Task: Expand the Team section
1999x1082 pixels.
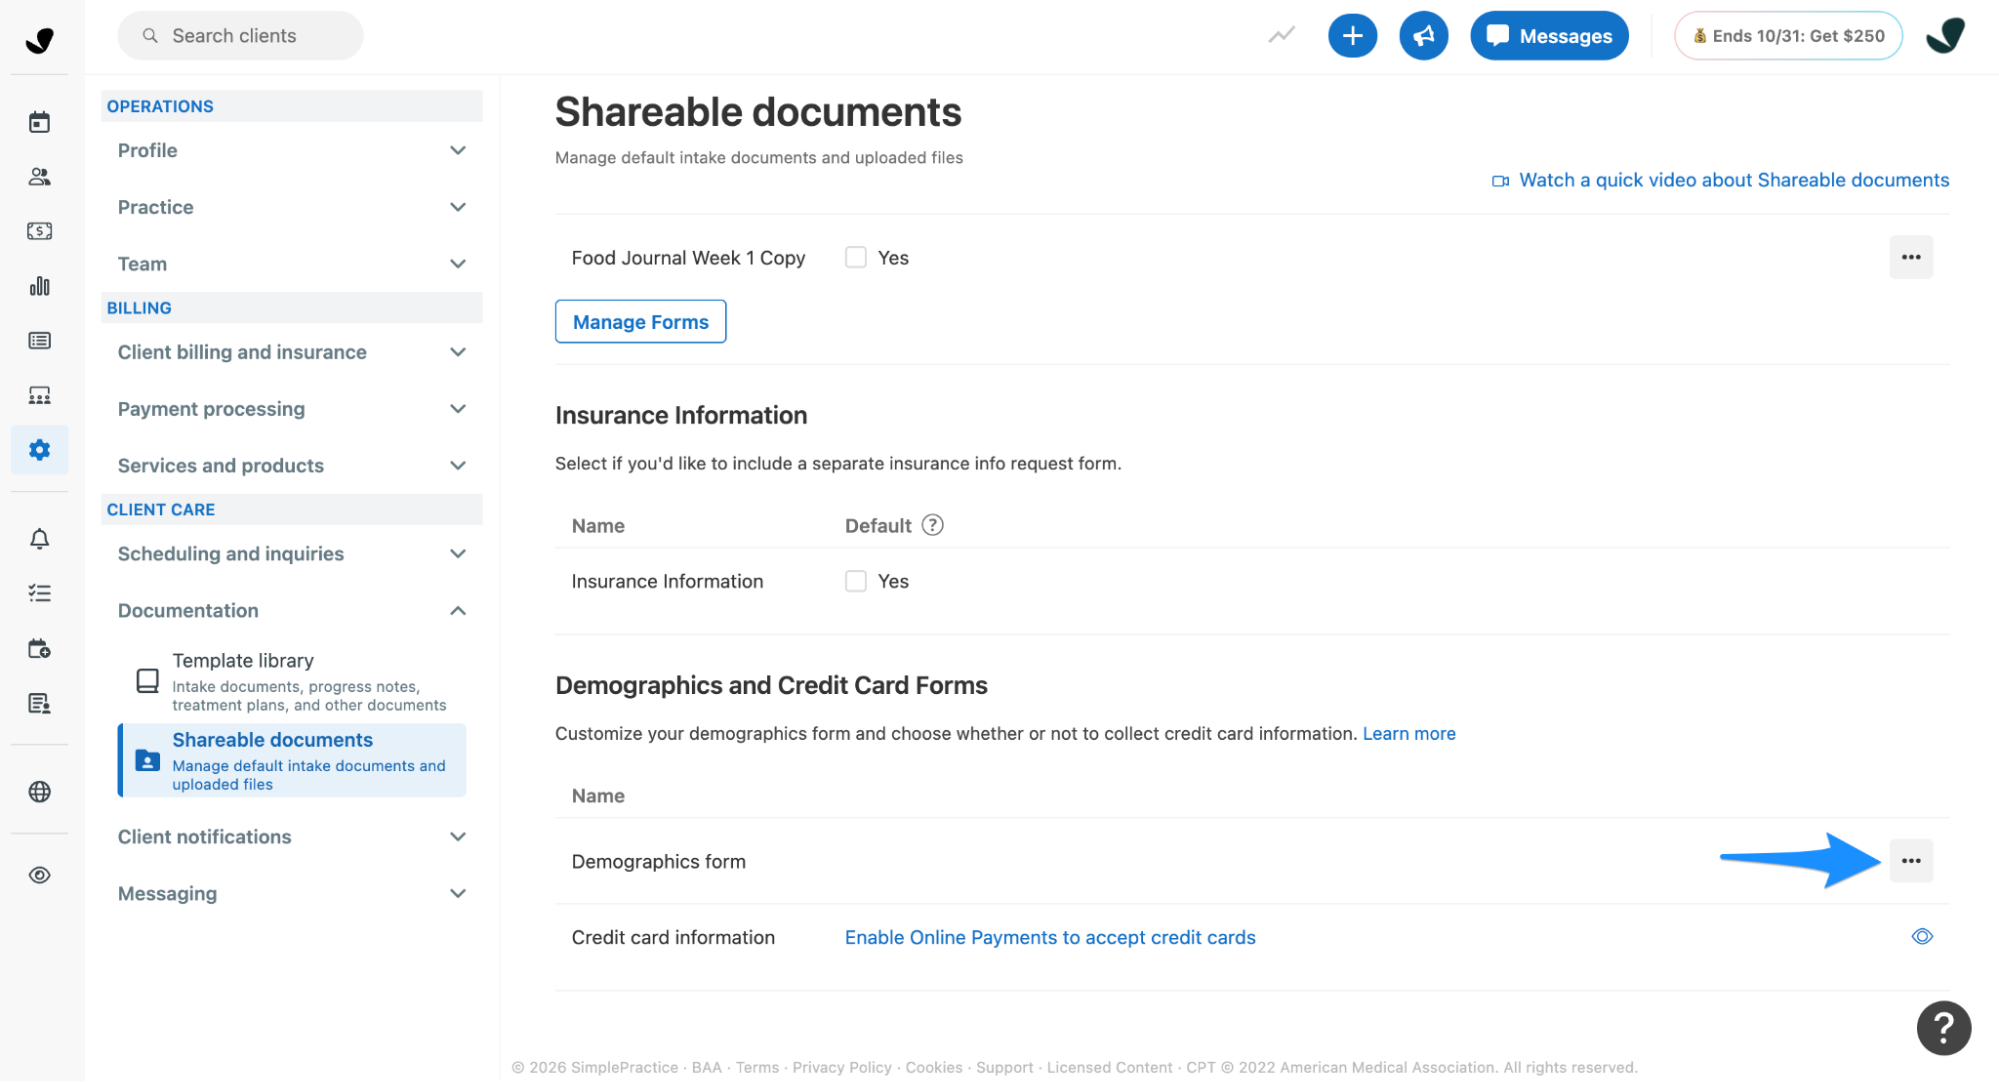Action: click(x=291, y=264)
